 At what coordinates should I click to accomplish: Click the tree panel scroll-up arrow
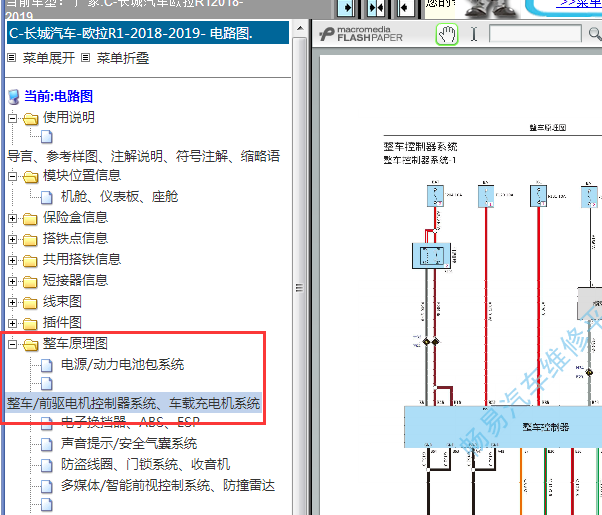point(300,28)
